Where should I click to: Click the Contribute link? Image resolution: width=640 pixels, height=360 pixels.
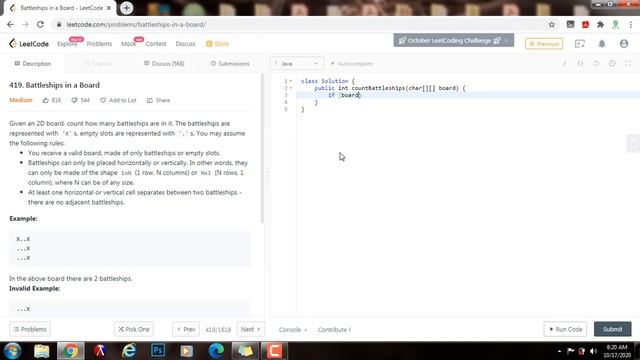pyautogui.click(x=334, y=330)
